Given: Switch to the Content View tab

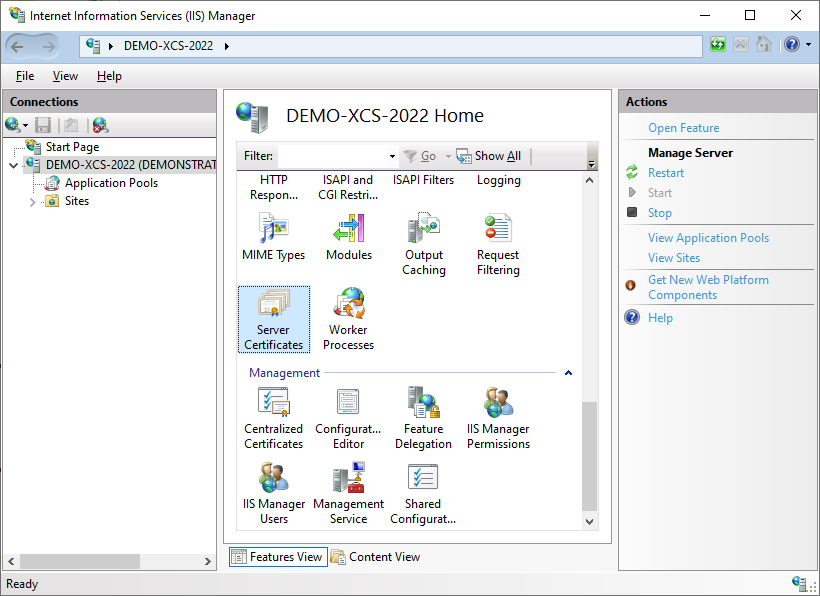Looking at the screenshot, I should (376, 557).
